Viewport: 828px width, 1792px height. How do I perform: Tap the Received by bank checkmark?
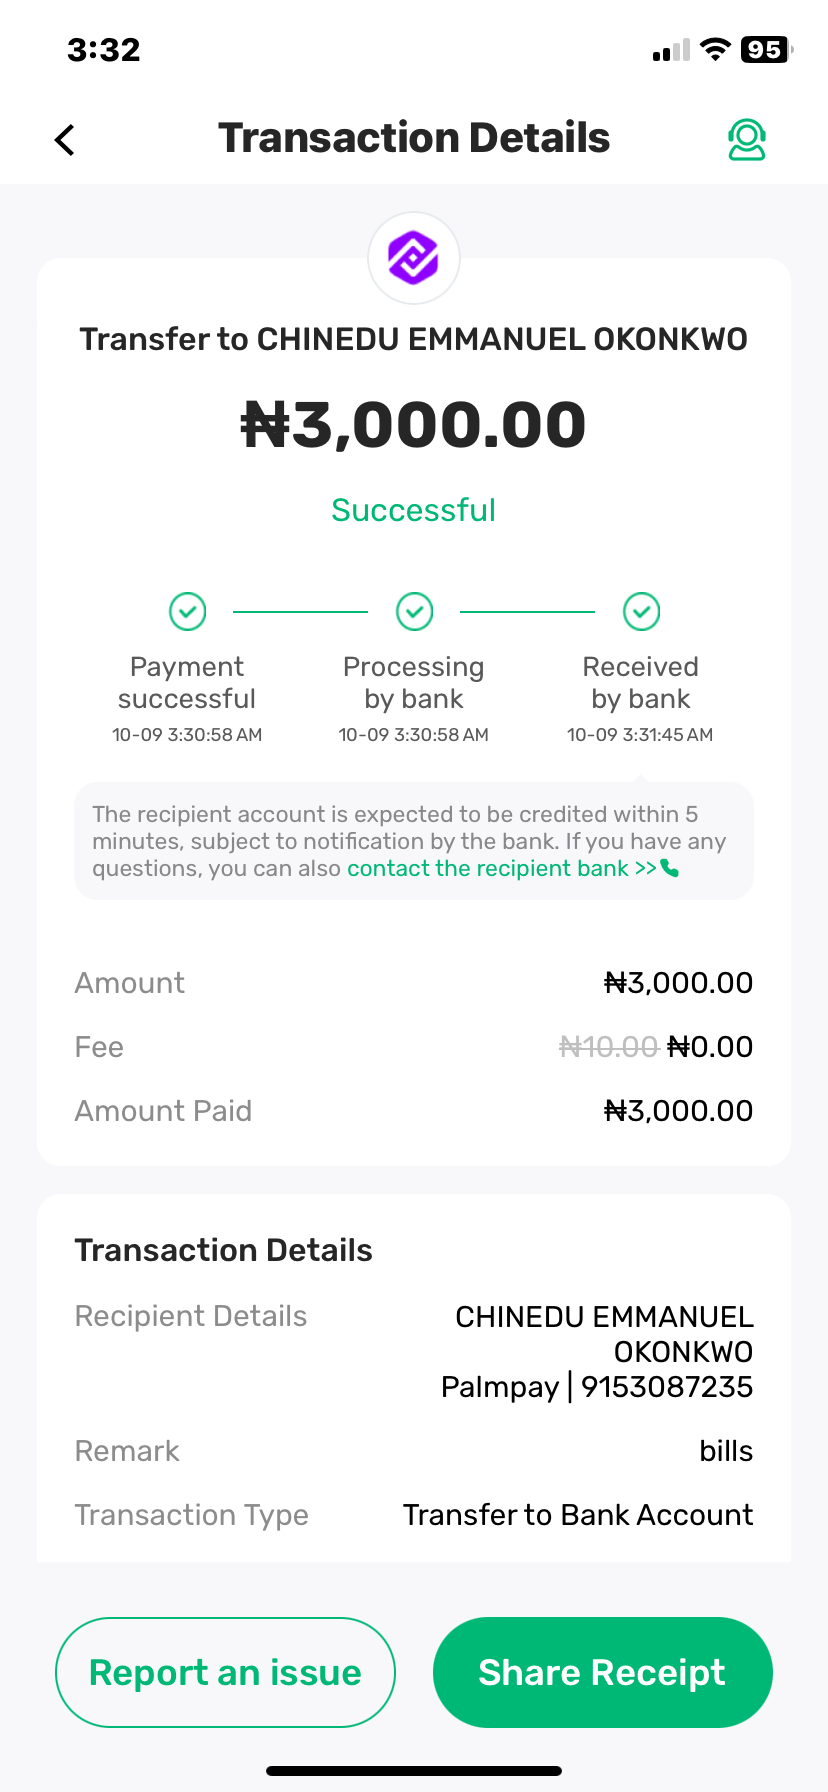pyautogui.click(x=641, y=611)
